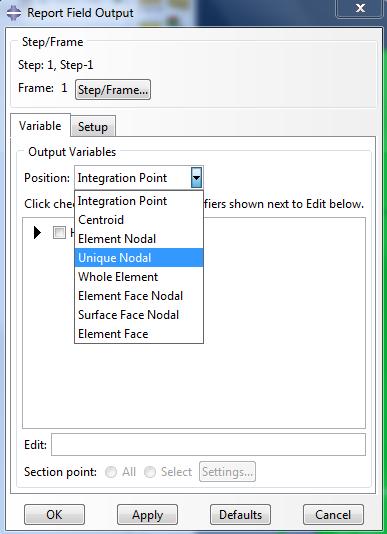Collapse the Position dropdown arrow
387x534 pixels.
pyautogui.click(x=197, y=178)
